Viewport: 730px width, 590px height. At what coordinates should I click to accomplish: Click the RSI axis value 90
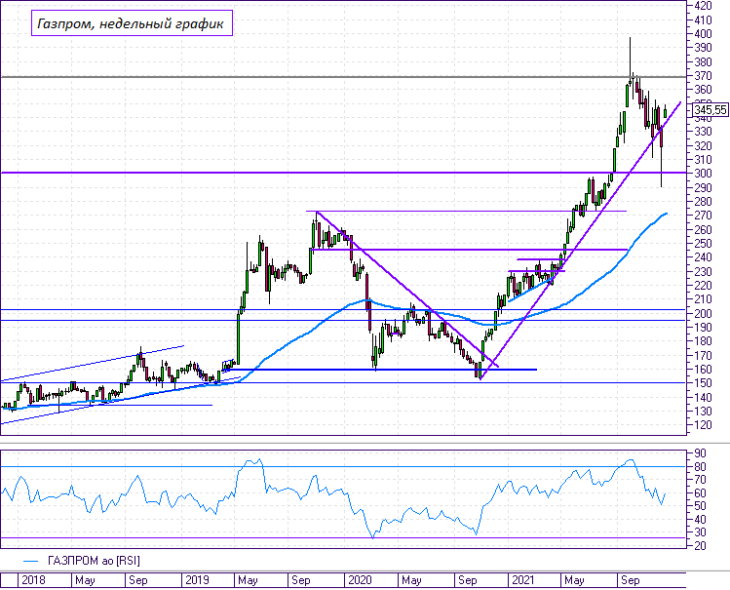point(700,453)
